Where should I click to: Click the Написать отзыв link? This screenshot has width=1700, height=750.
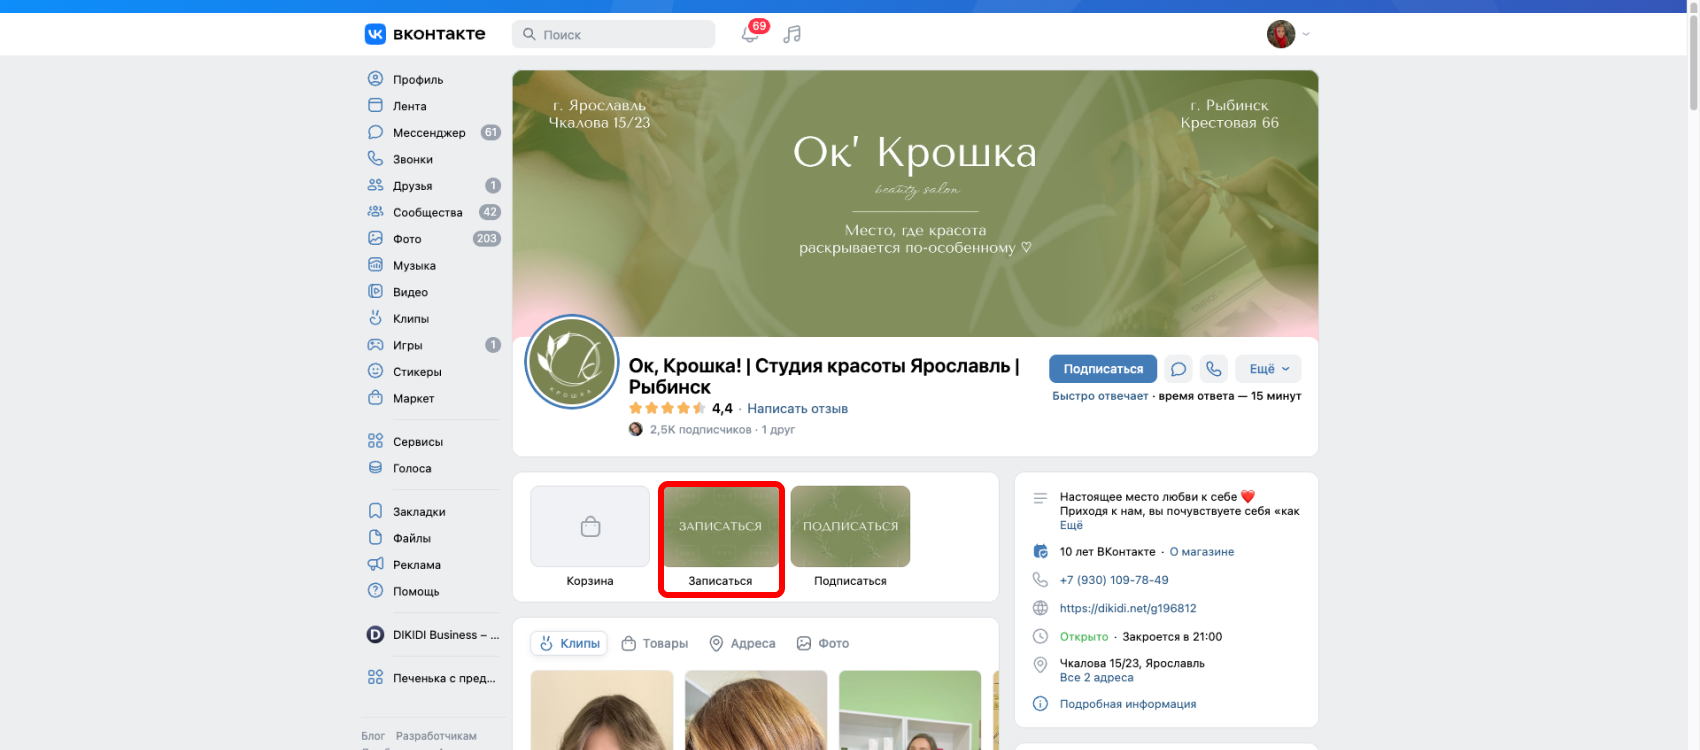797,408
